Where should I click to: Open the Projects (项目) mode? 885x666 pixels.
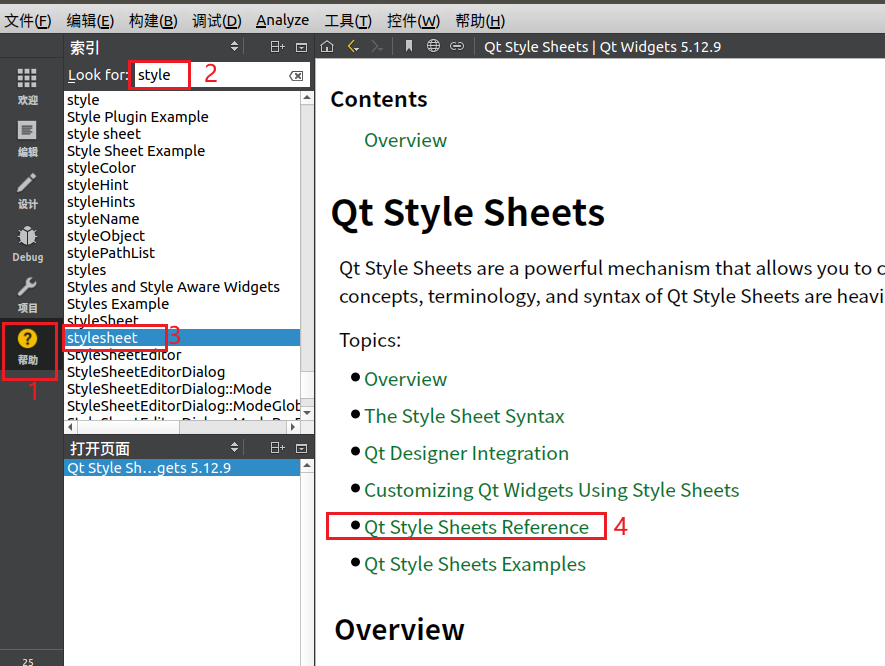tap(27, 295)
